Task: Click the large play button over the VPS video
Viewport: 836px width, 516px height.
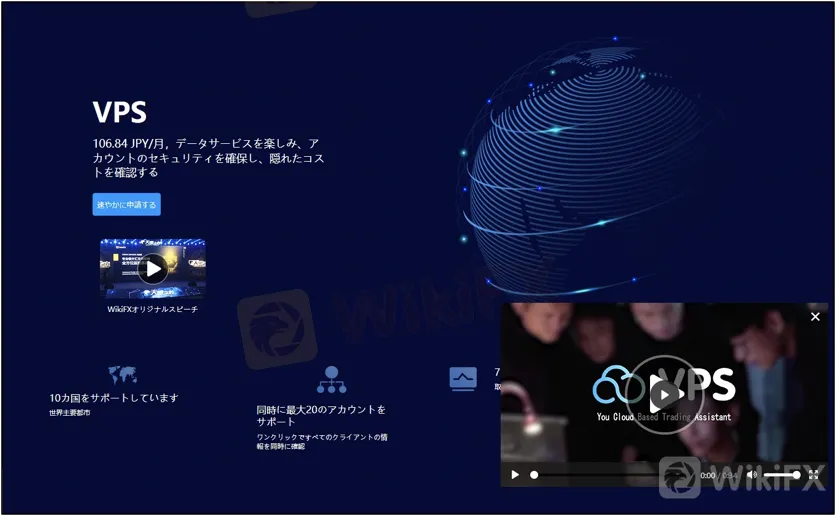Action: click(x=664, y=394)
